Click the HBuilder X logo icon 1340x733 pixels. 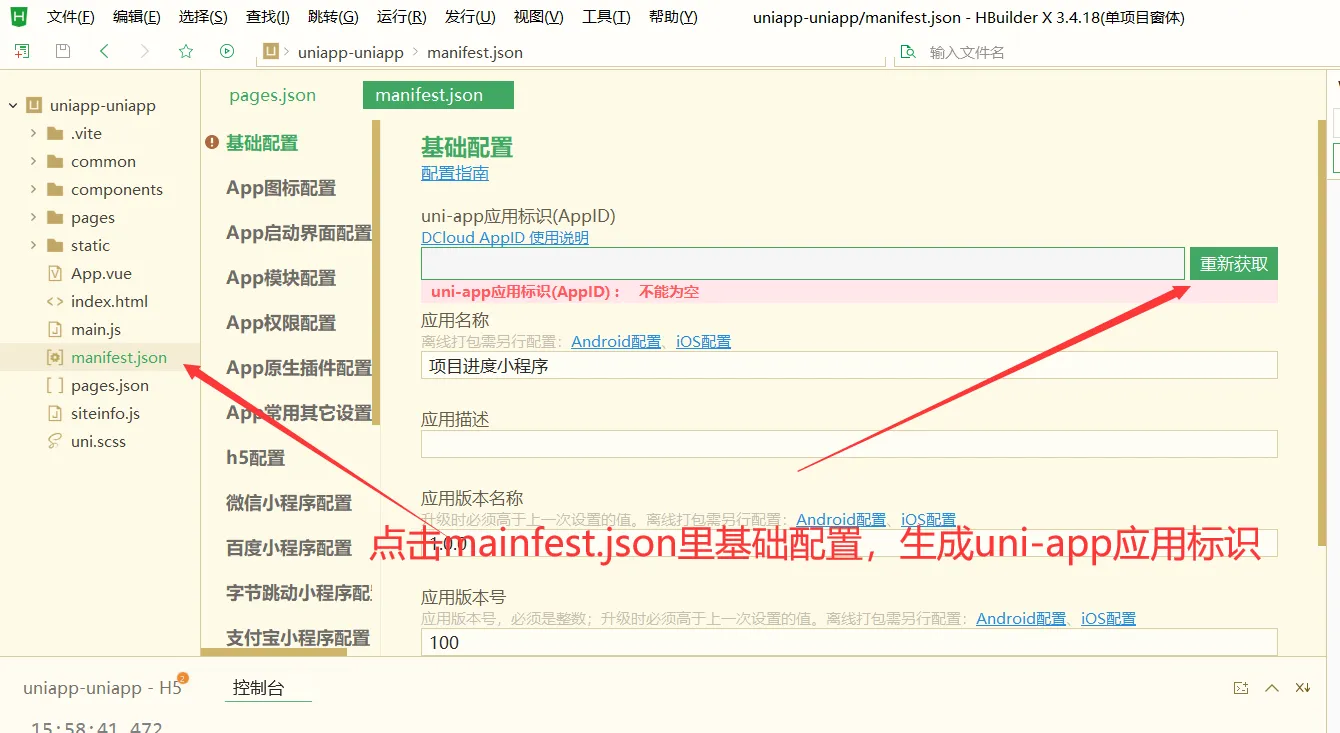coord(18,16)
